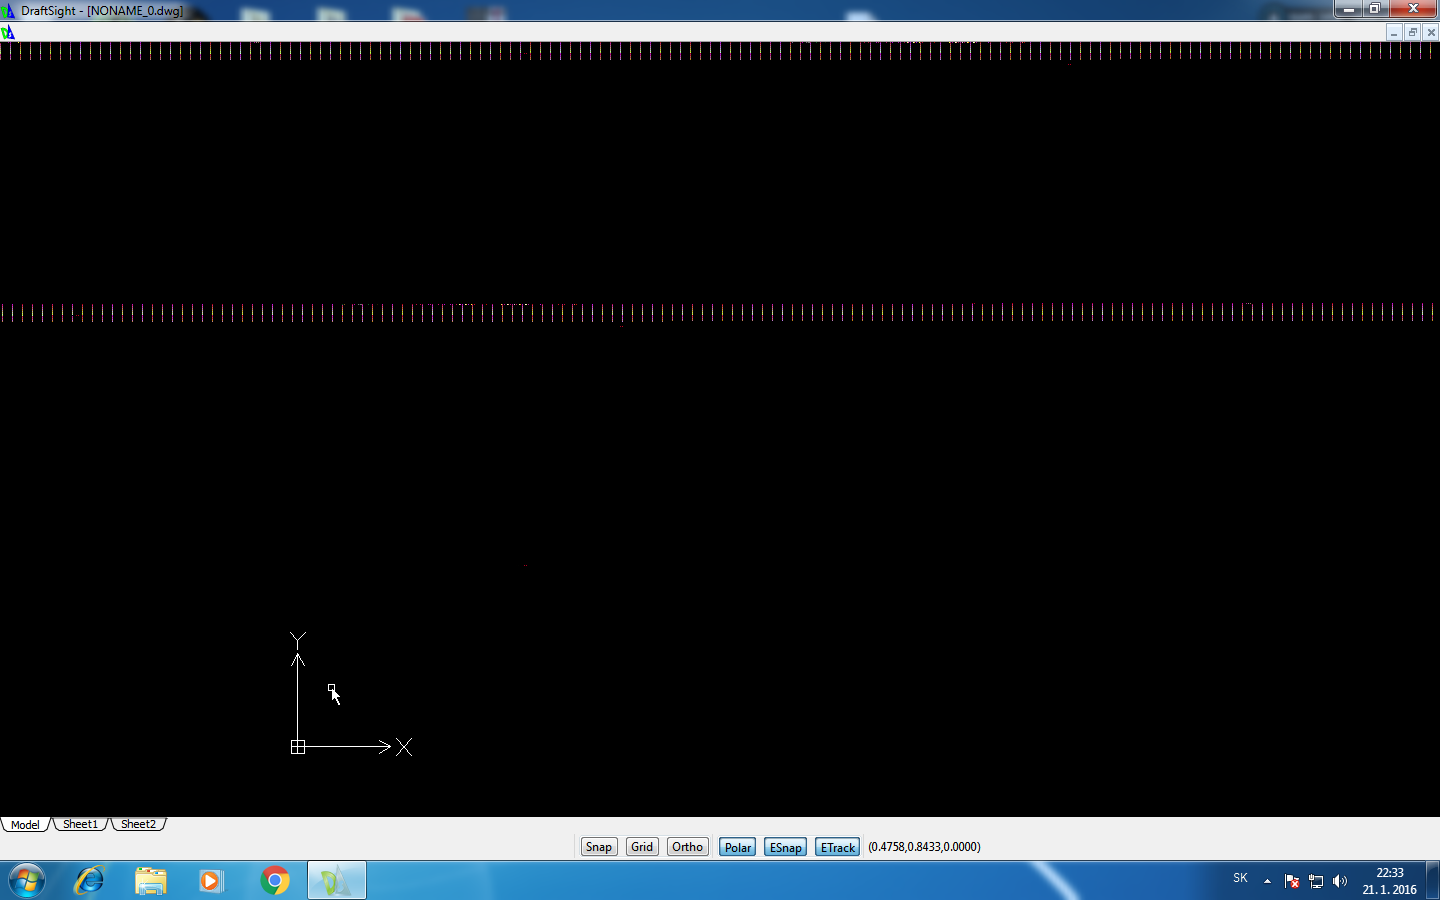
Task: Open Windows Explorer folder icon
Action: click(x=151, y=881)
